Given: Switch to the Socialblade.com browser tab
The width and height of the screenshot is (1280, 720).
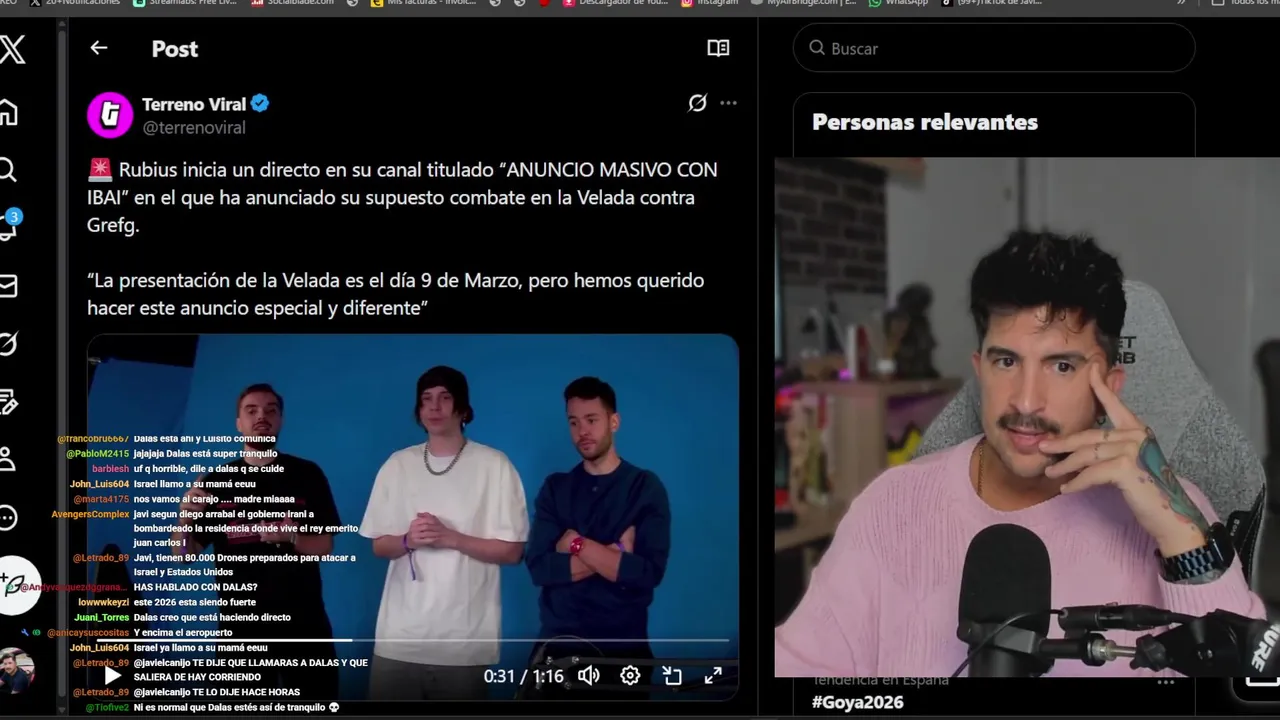Looking at the screenshot, I should tap(291, 3).
